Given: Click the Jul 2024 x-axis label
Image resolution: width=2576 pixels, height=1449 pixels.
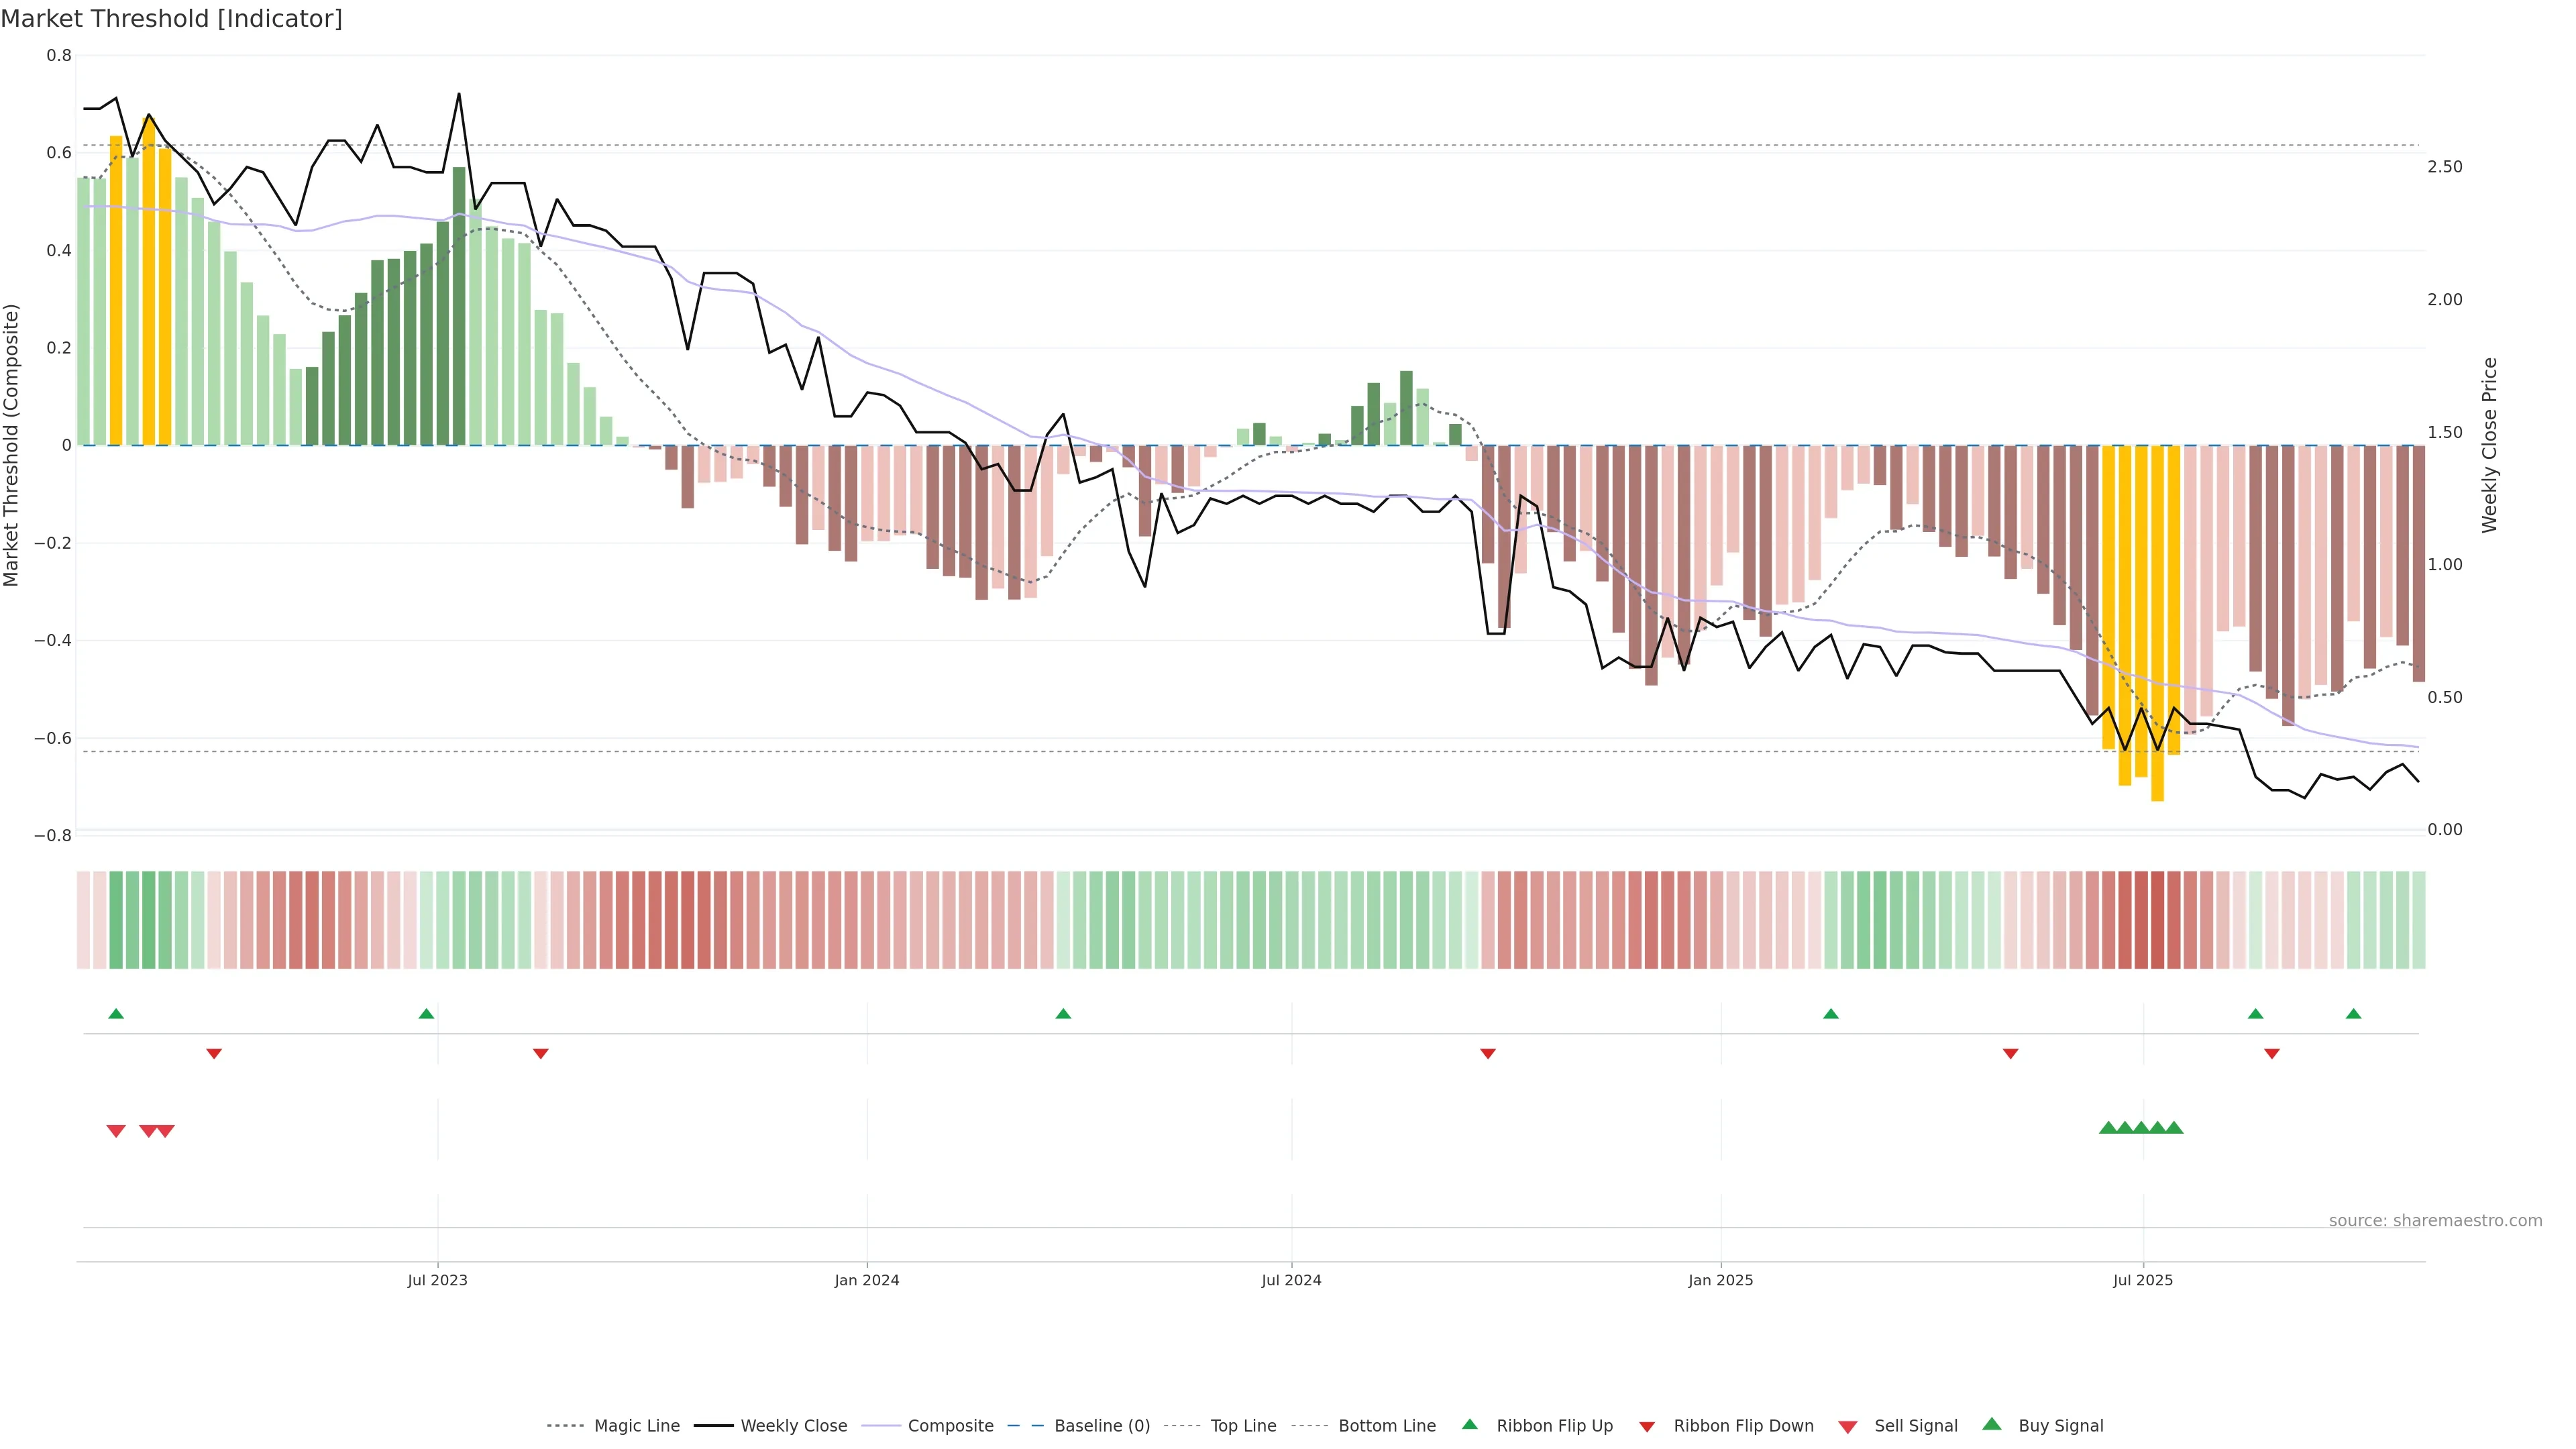Looking at the screenshot, I should click(1291, 1280).
